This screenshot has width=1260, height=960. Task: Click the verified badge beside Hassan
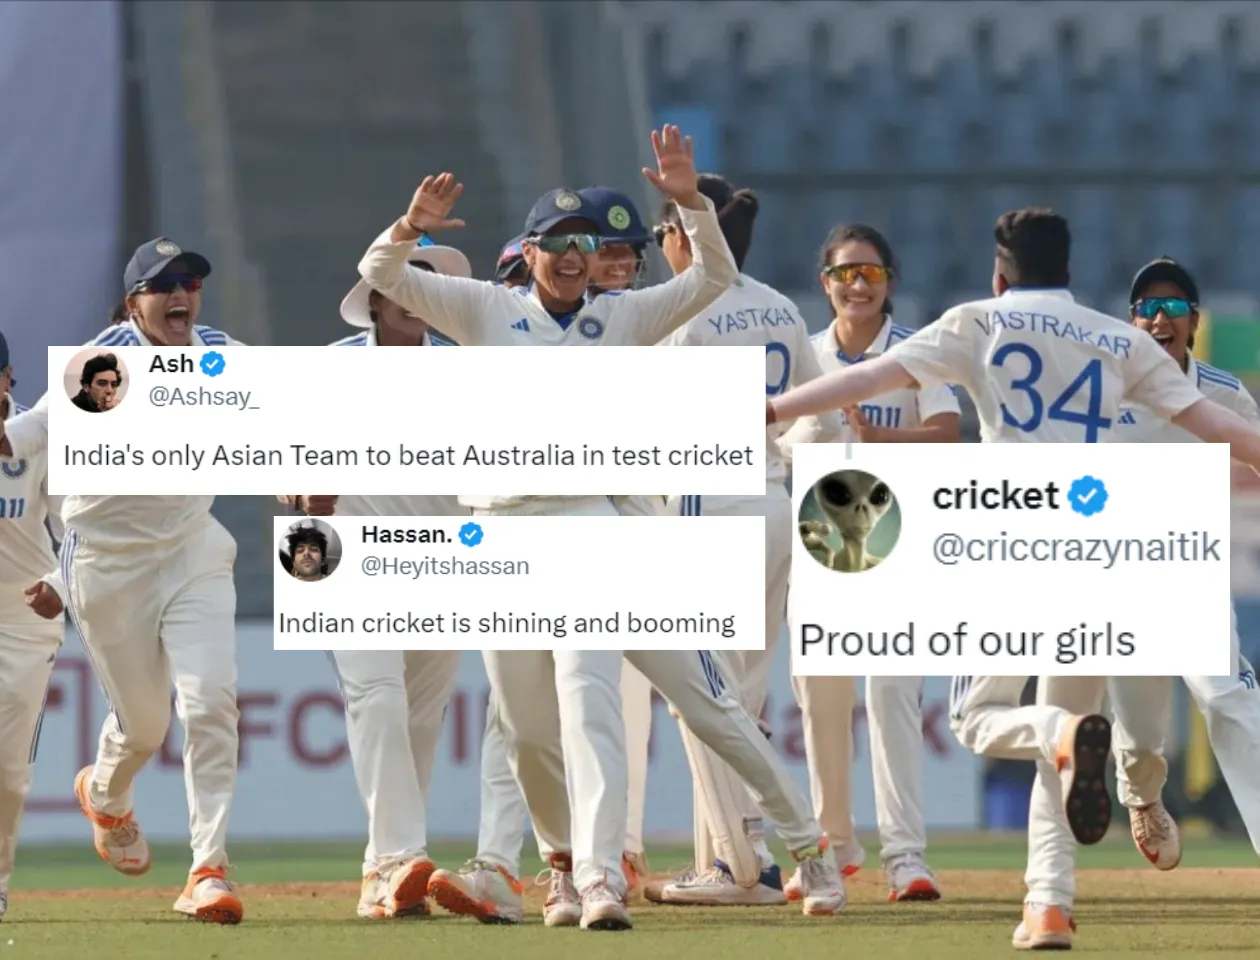pyautogui.click(x=471, y=534)
